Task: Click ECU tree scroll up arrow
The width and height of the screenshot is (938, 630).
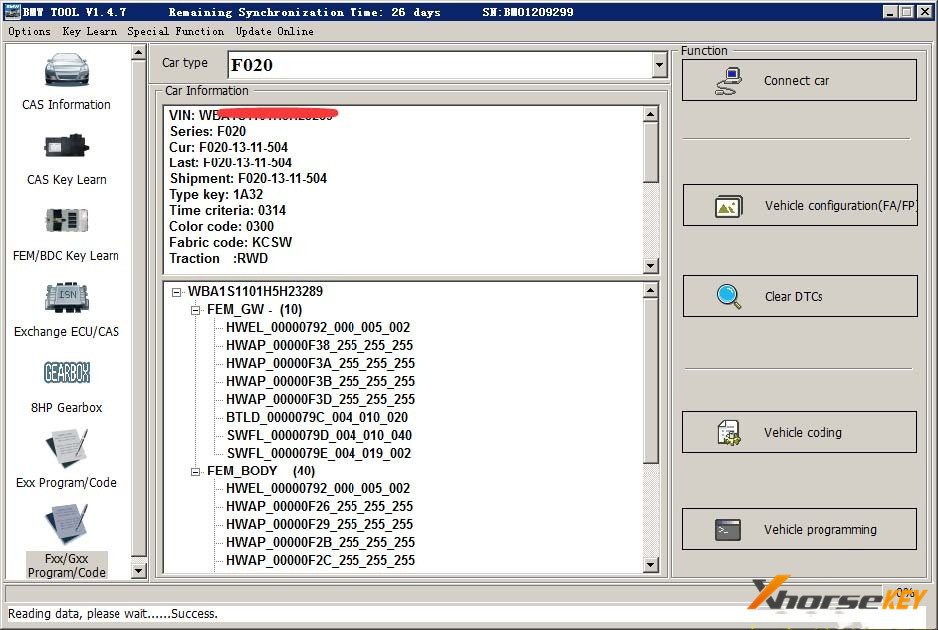Action: tap(651, 291)
